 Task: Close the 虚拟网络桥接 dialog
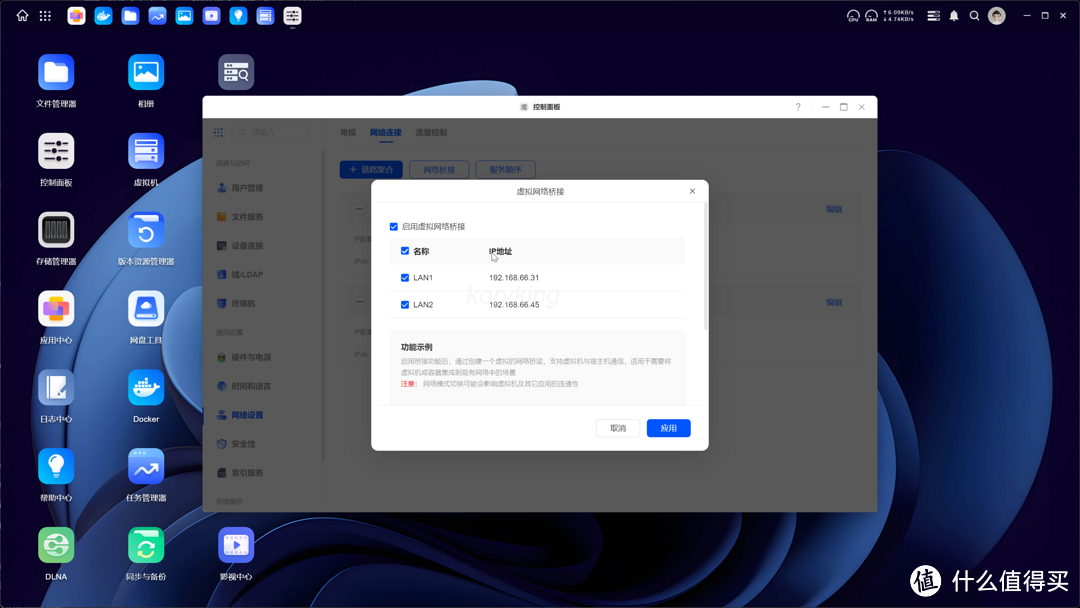coord(692,191)
